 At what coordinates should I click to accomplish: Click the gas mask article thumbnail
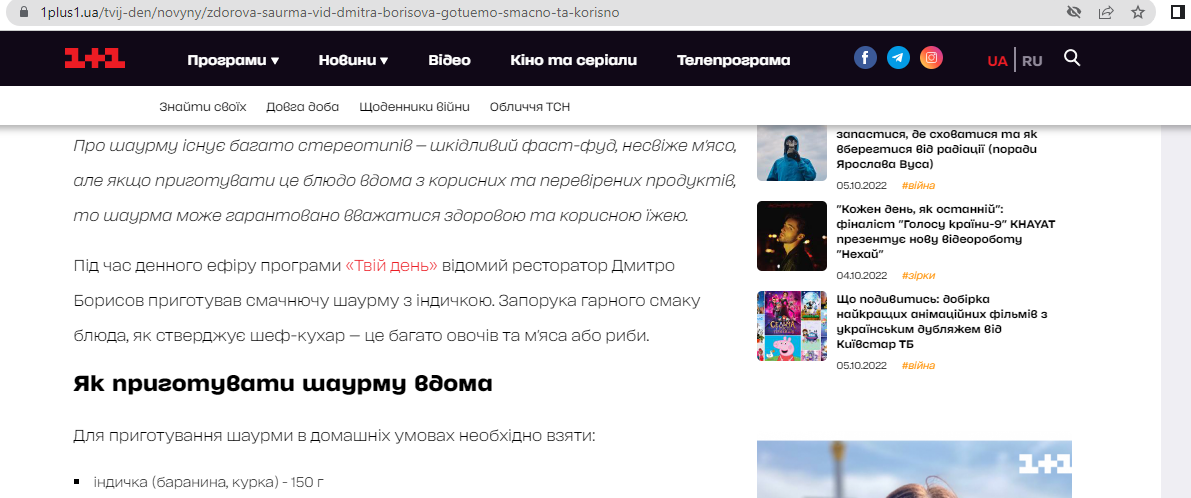pos(791,152)
